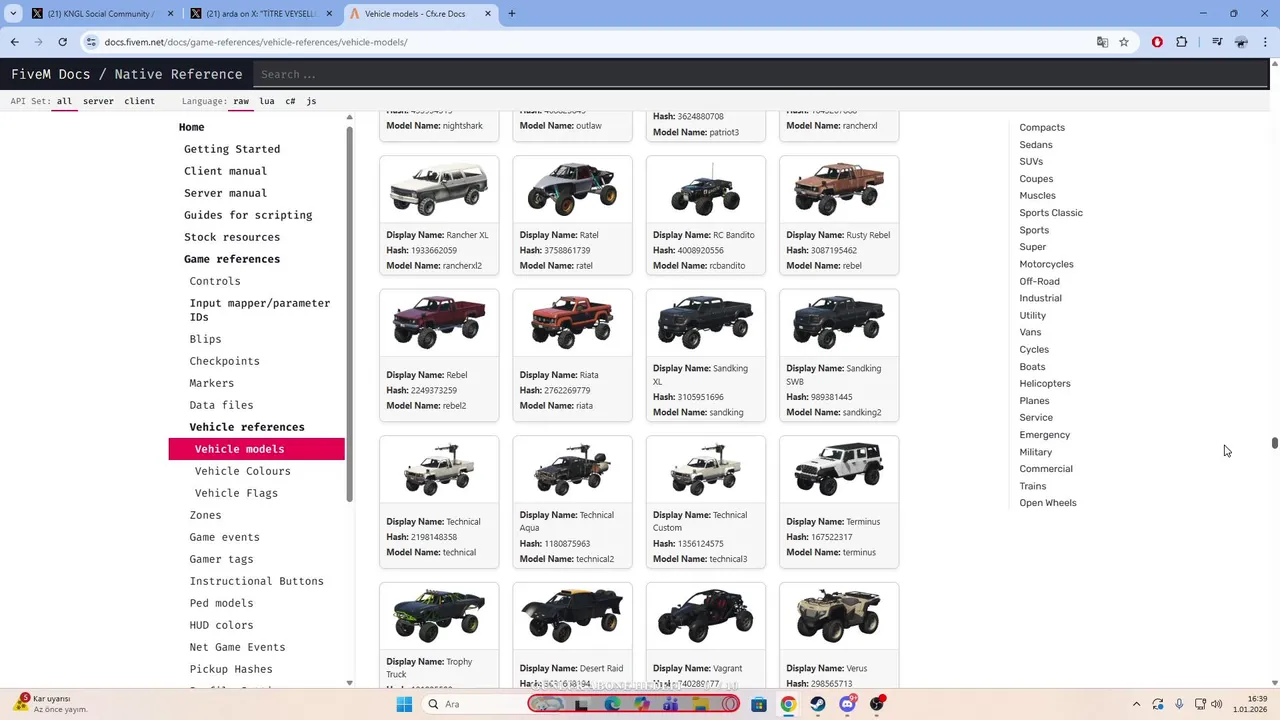The image size is (1280, 720).
Task: Switch language to c#
Action: (290, 101)
